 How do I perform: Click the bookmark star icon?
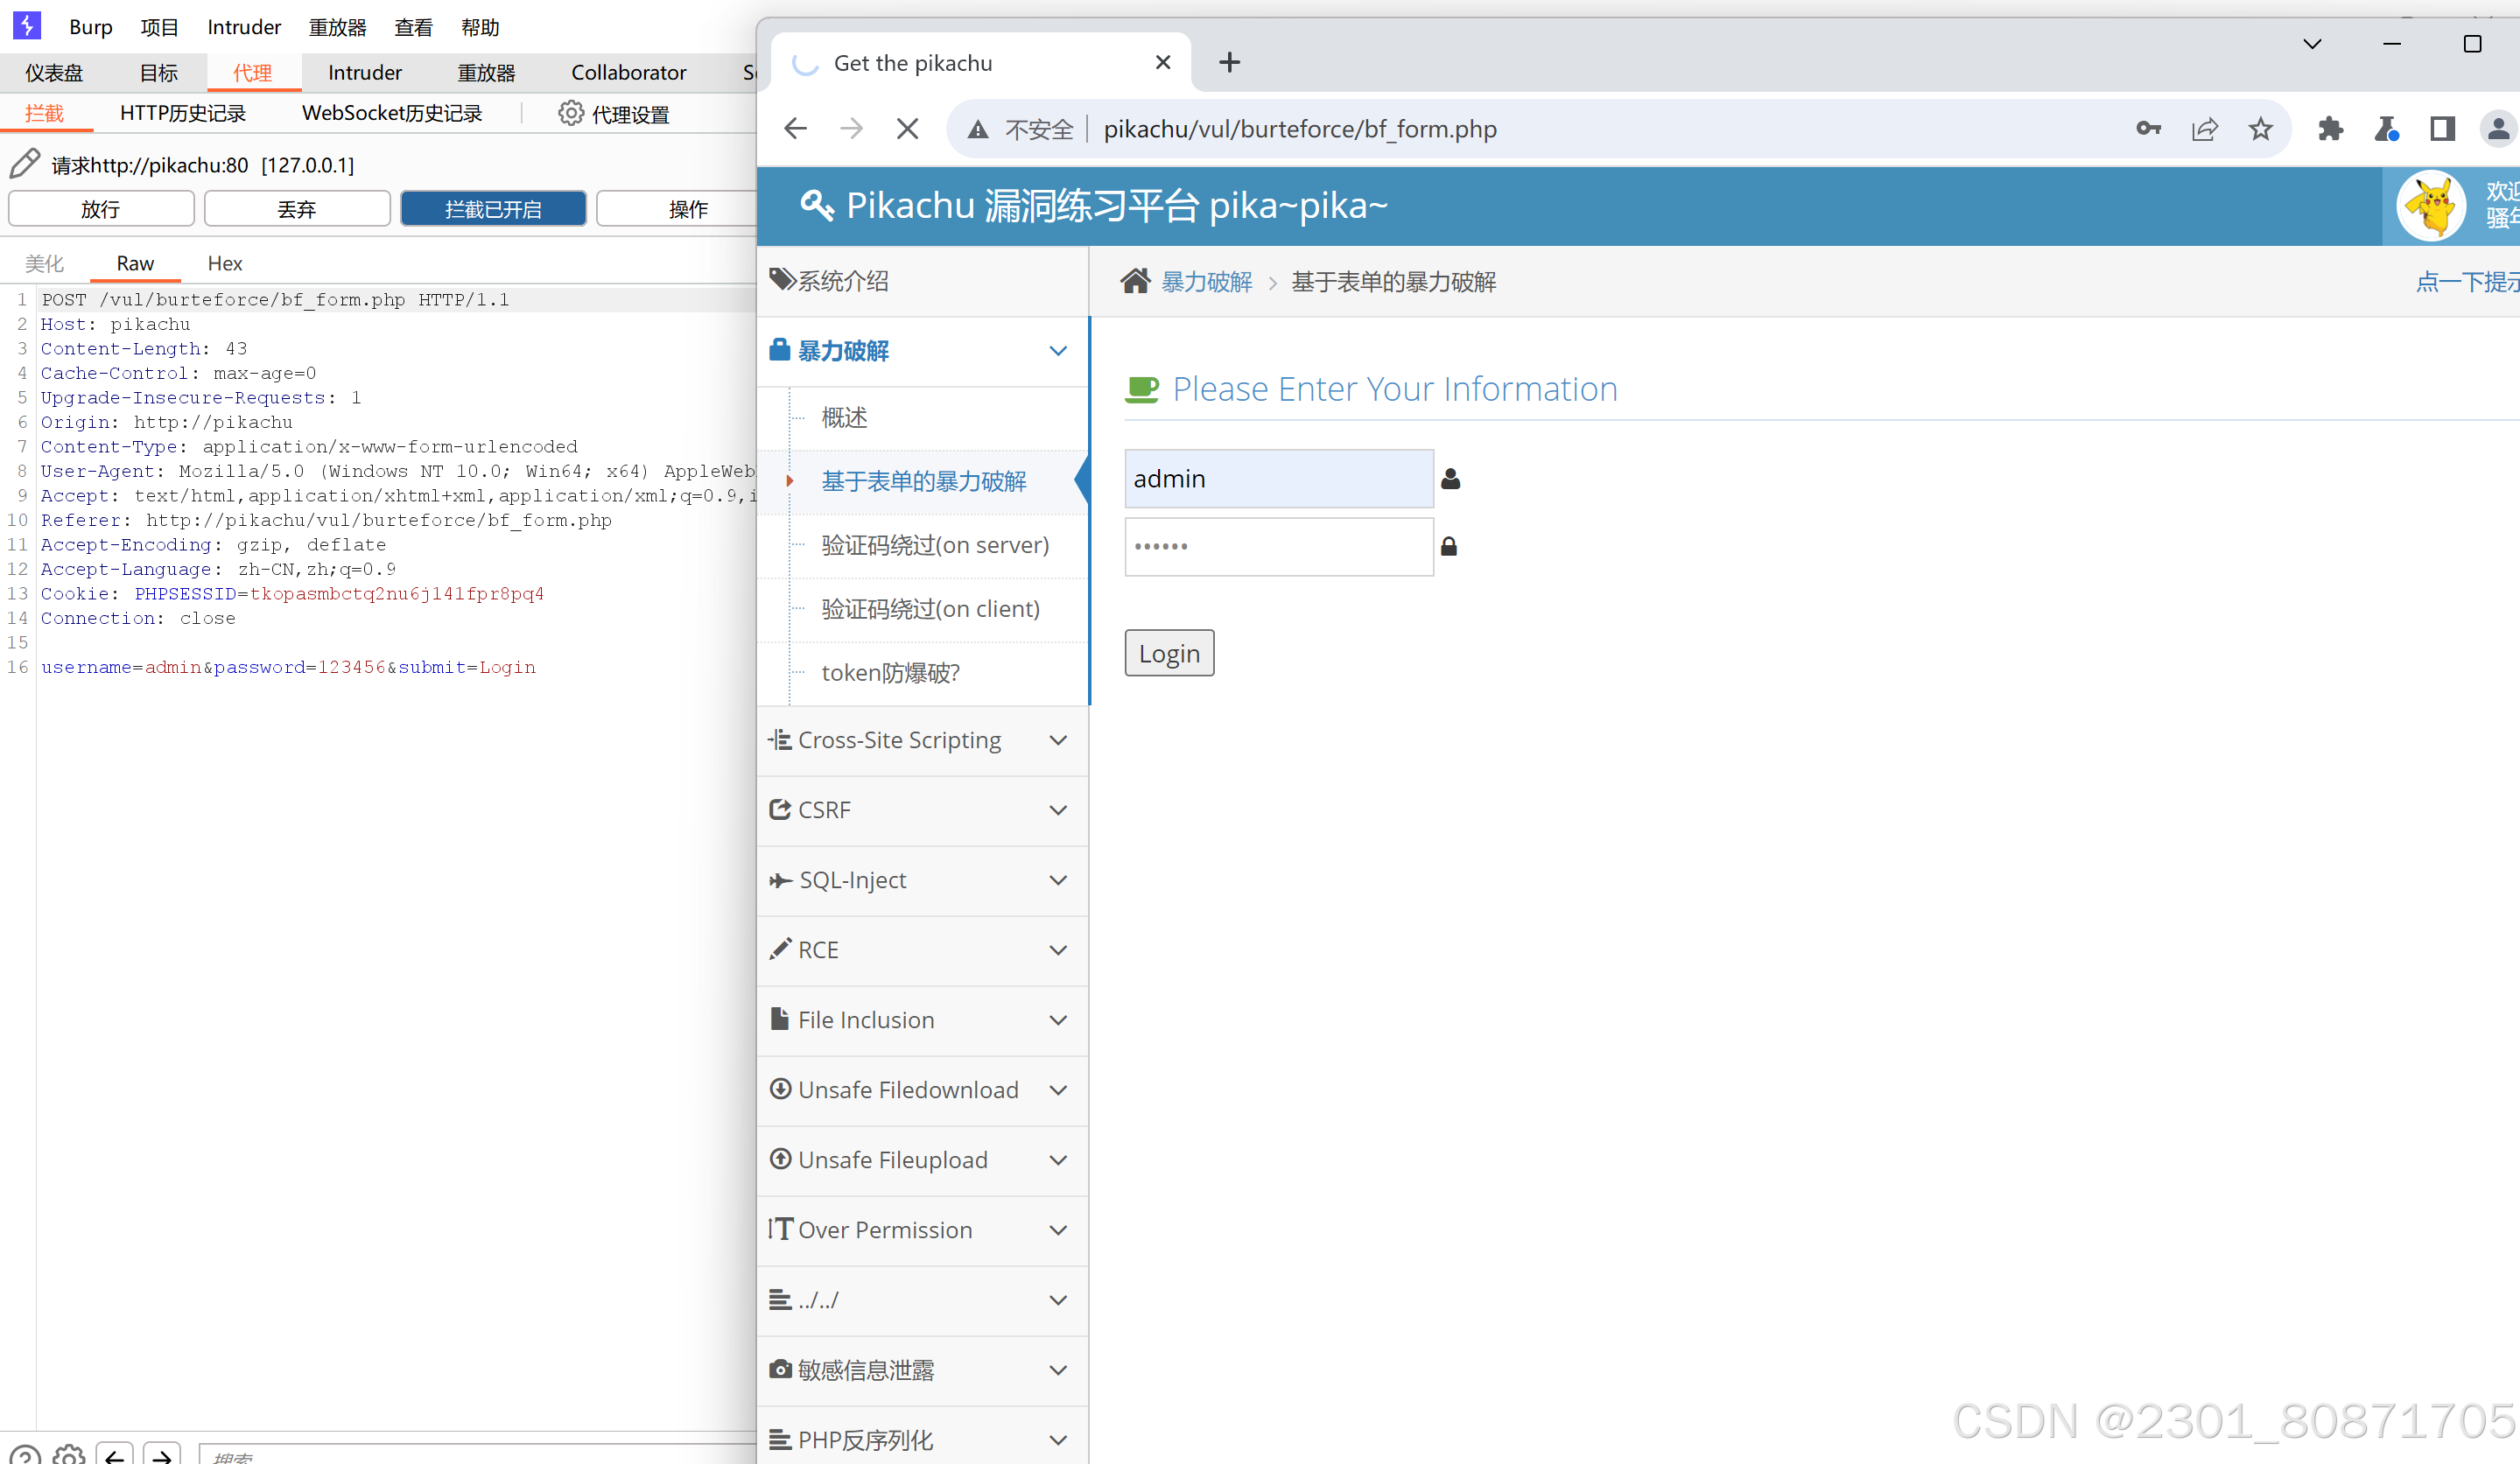(2260, 129)
